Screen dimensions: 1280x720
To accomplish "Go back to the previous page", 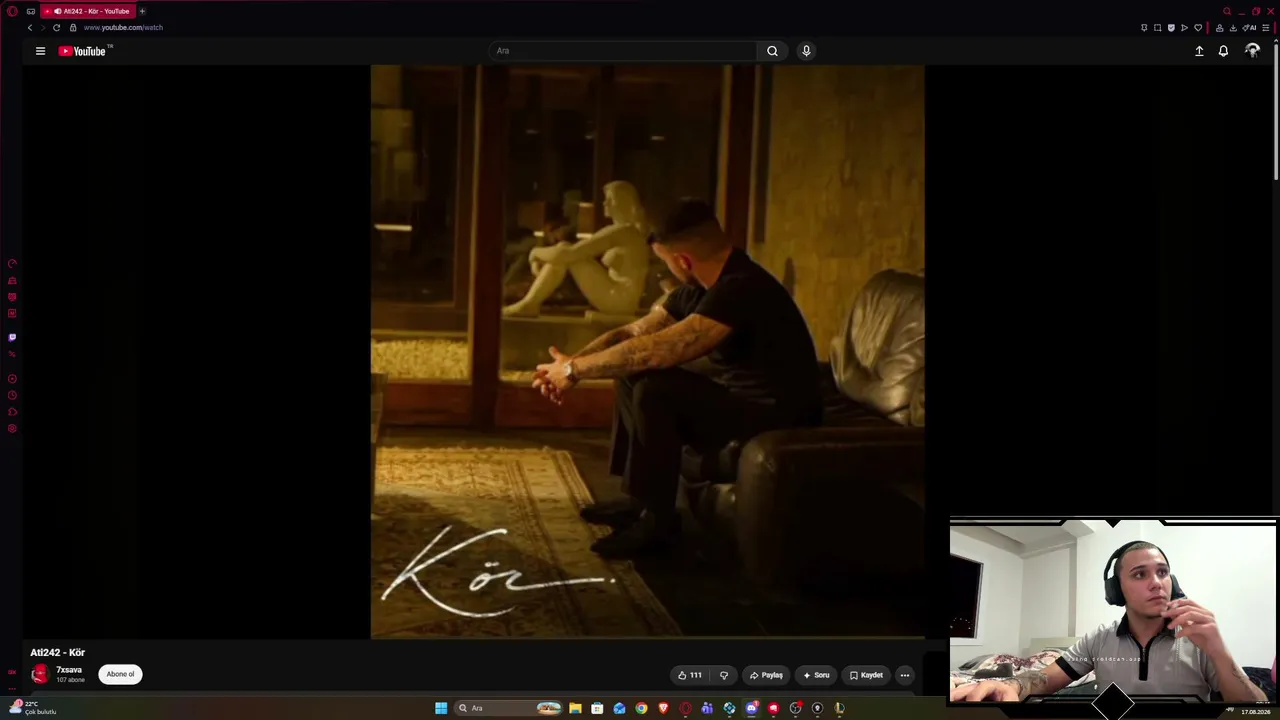I will pyautogui.click(x=30, y=28).
